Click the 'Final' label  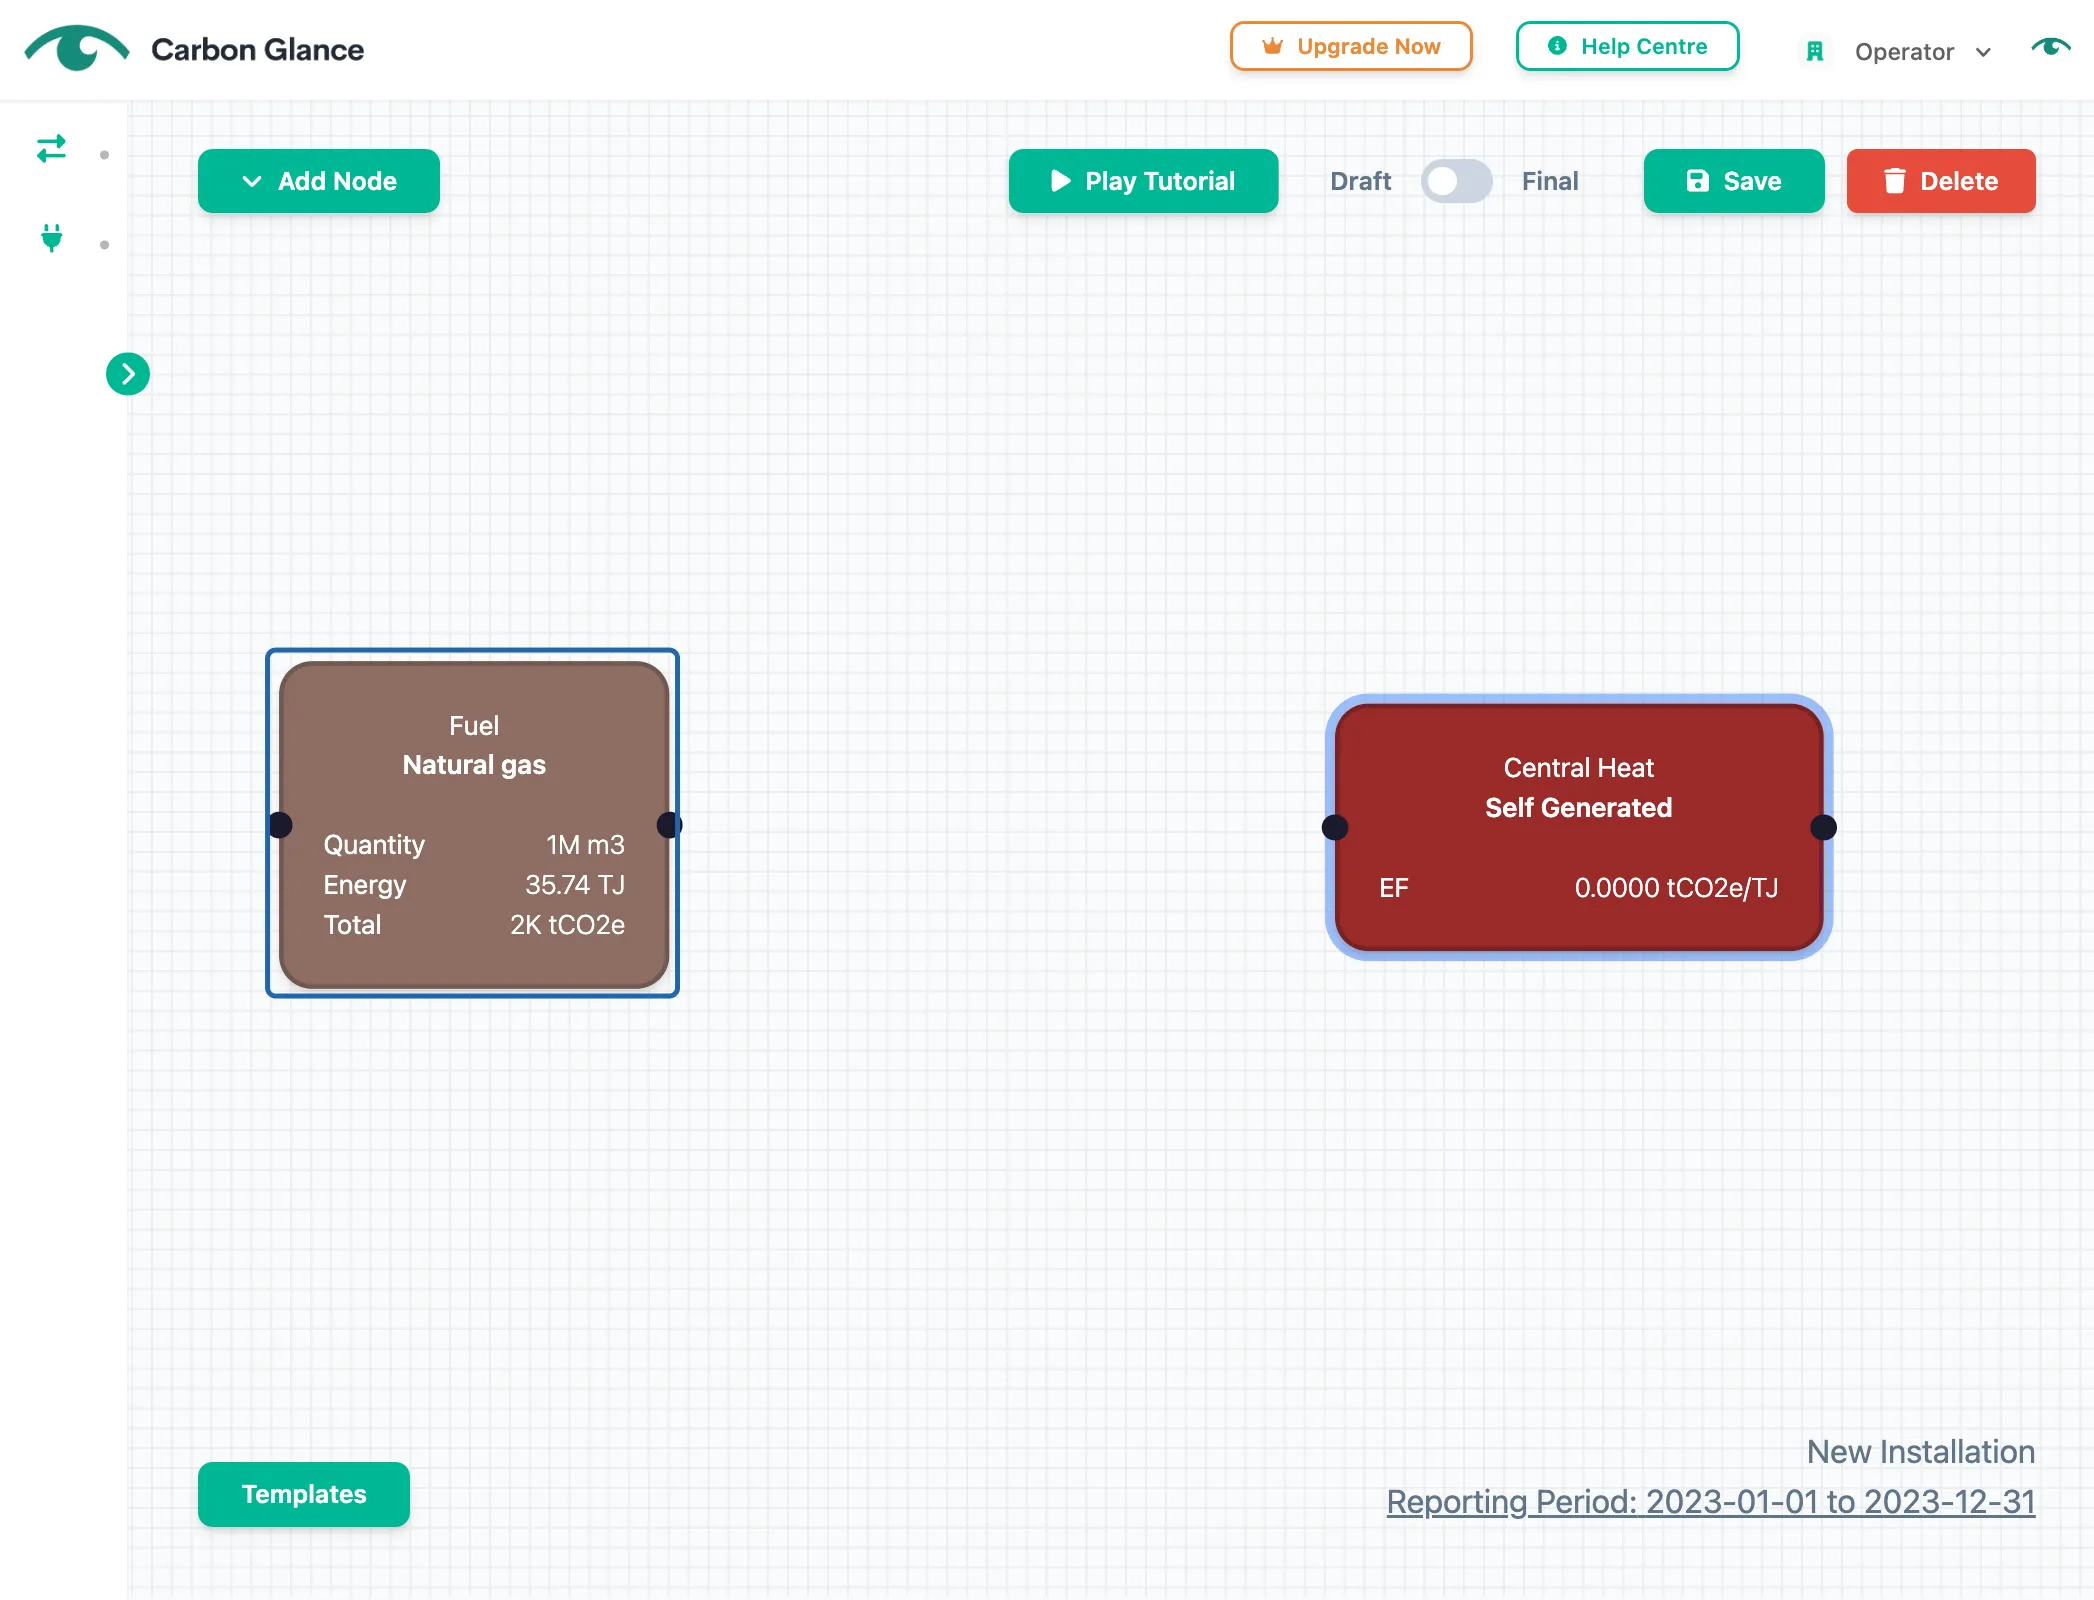coord(1550,181)
